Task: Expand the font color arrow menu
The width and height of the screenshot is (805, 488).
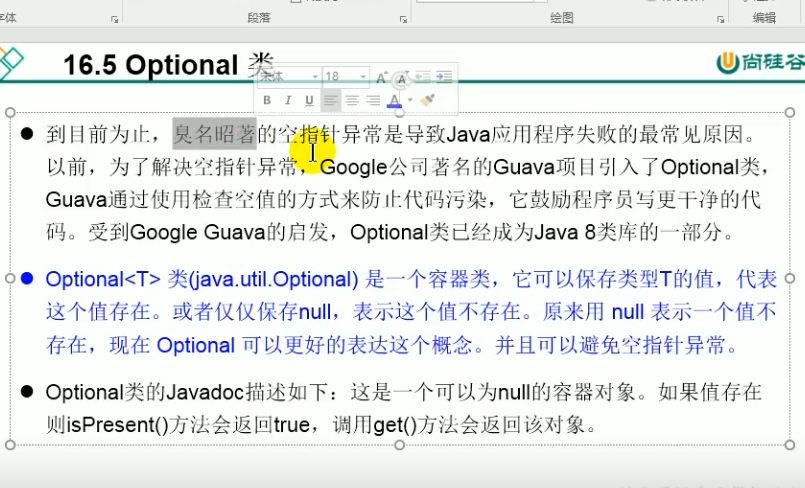Action: point(409,100)
